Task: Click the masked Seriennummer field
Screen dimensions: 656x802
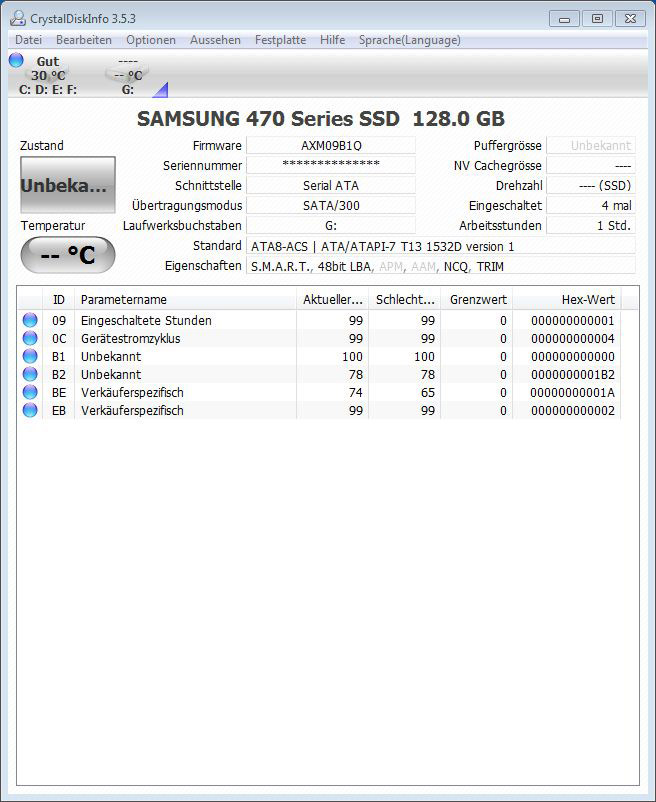Action: pos(331,165)
